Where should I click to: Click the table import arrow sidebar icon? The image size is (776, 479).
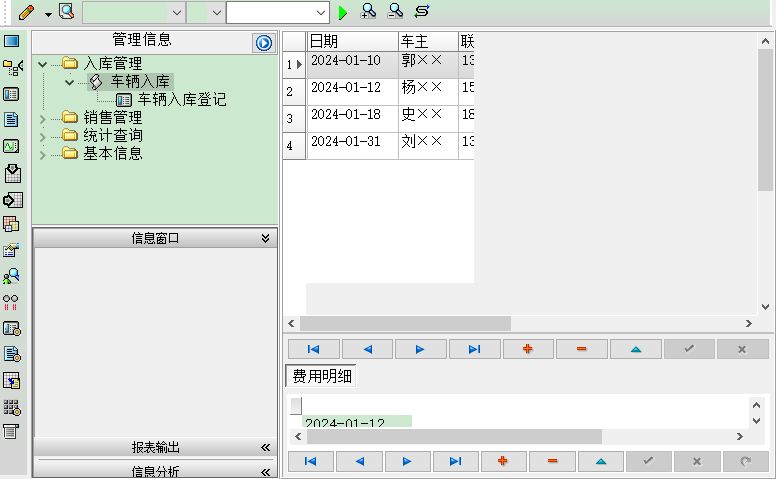pos(11,381)
